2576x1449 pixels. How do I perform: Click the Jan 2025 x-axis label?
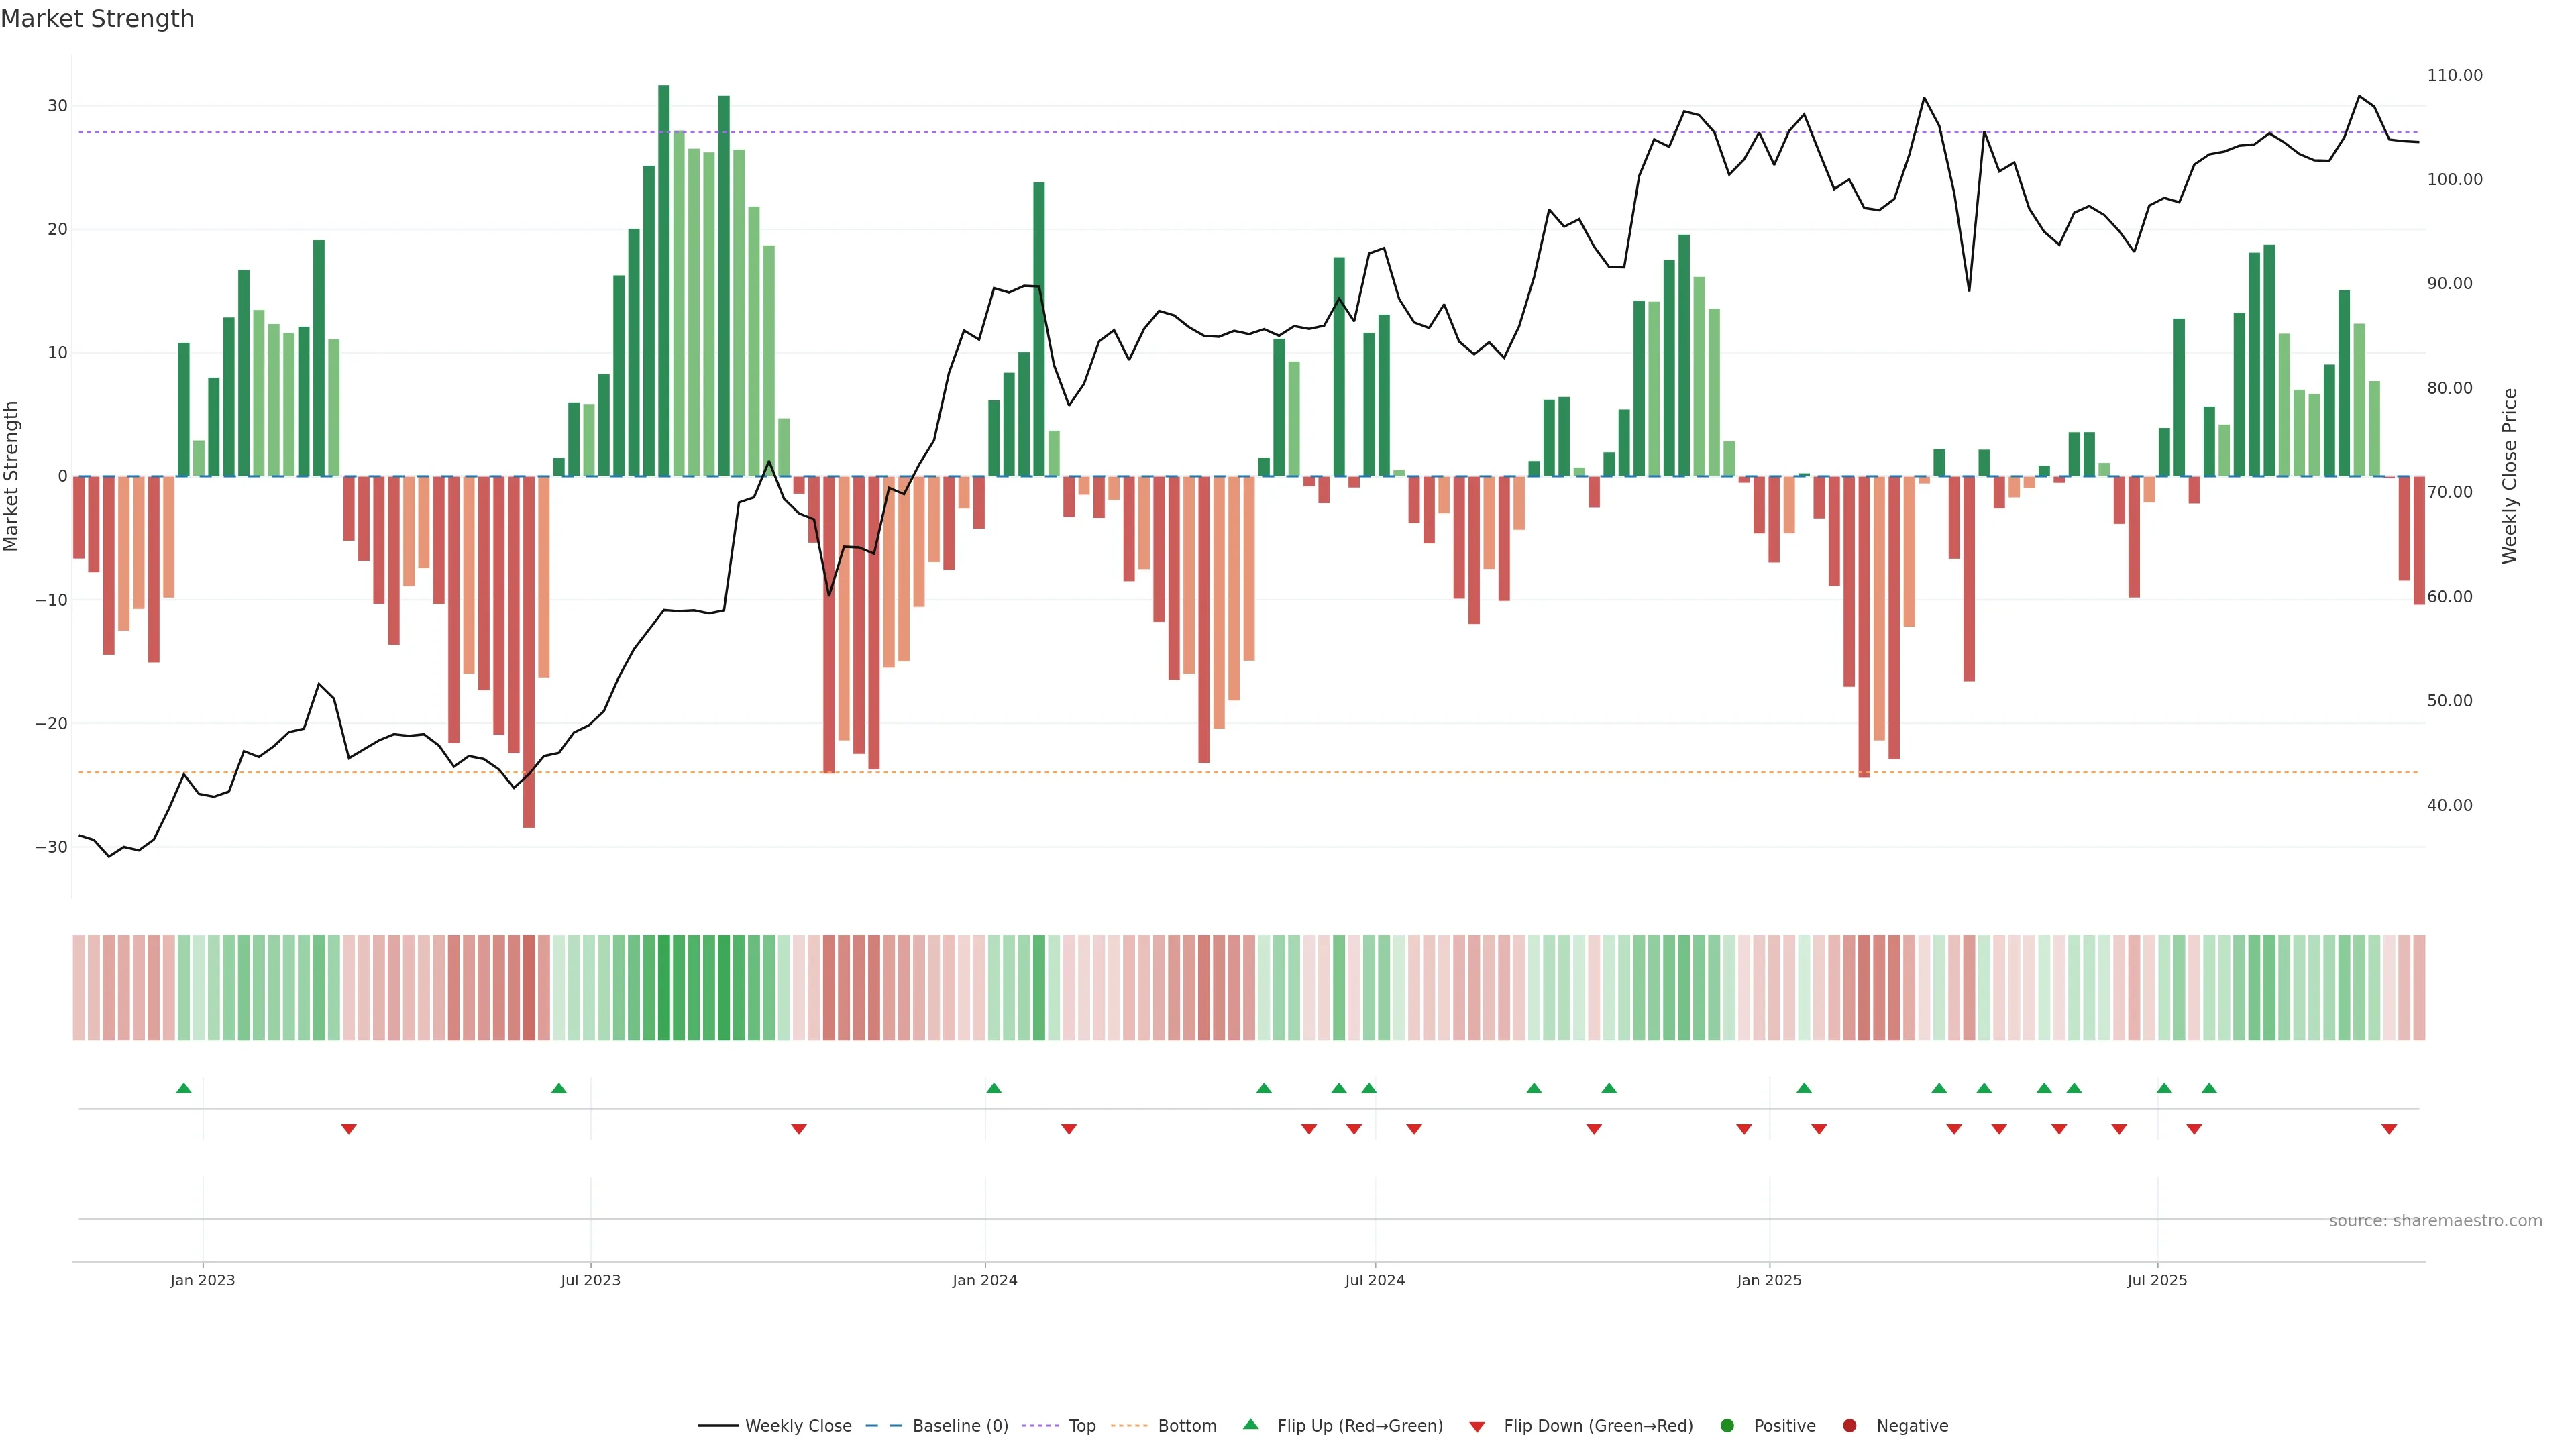tap(1768, 1280)
